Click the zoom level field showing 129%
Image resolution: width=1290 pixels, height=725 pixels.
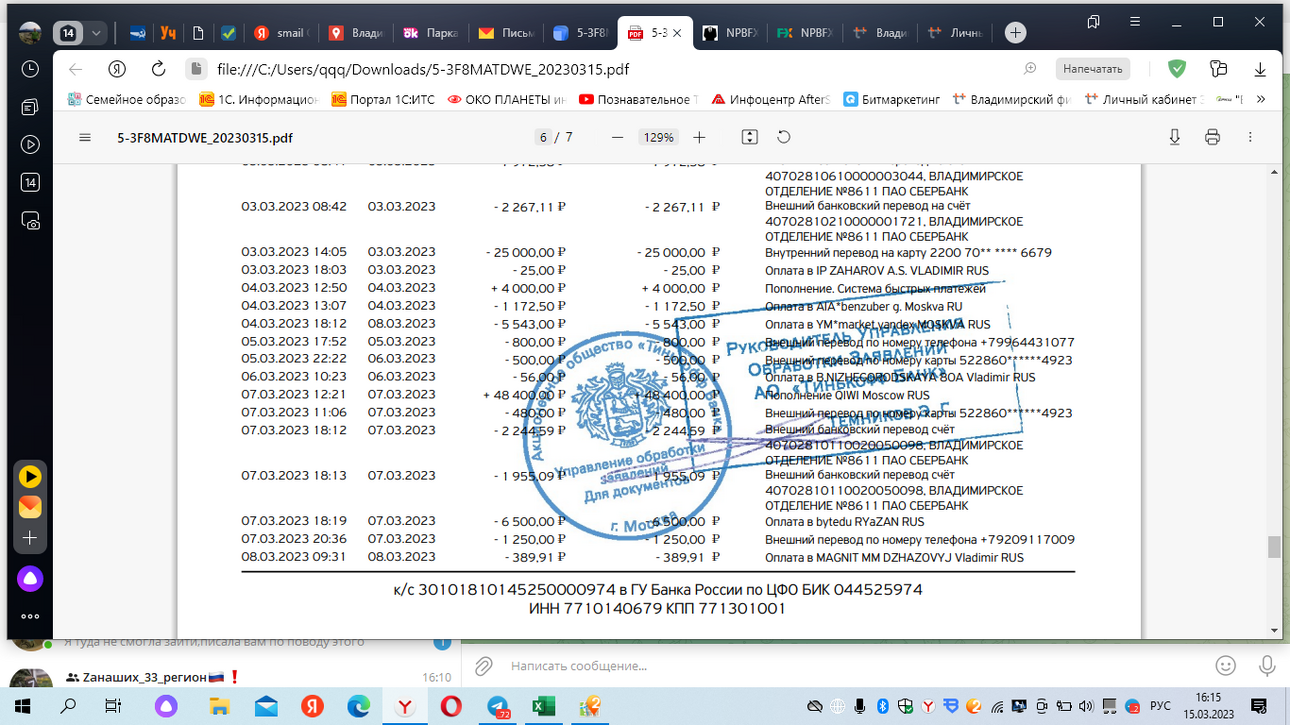[658, 137]
